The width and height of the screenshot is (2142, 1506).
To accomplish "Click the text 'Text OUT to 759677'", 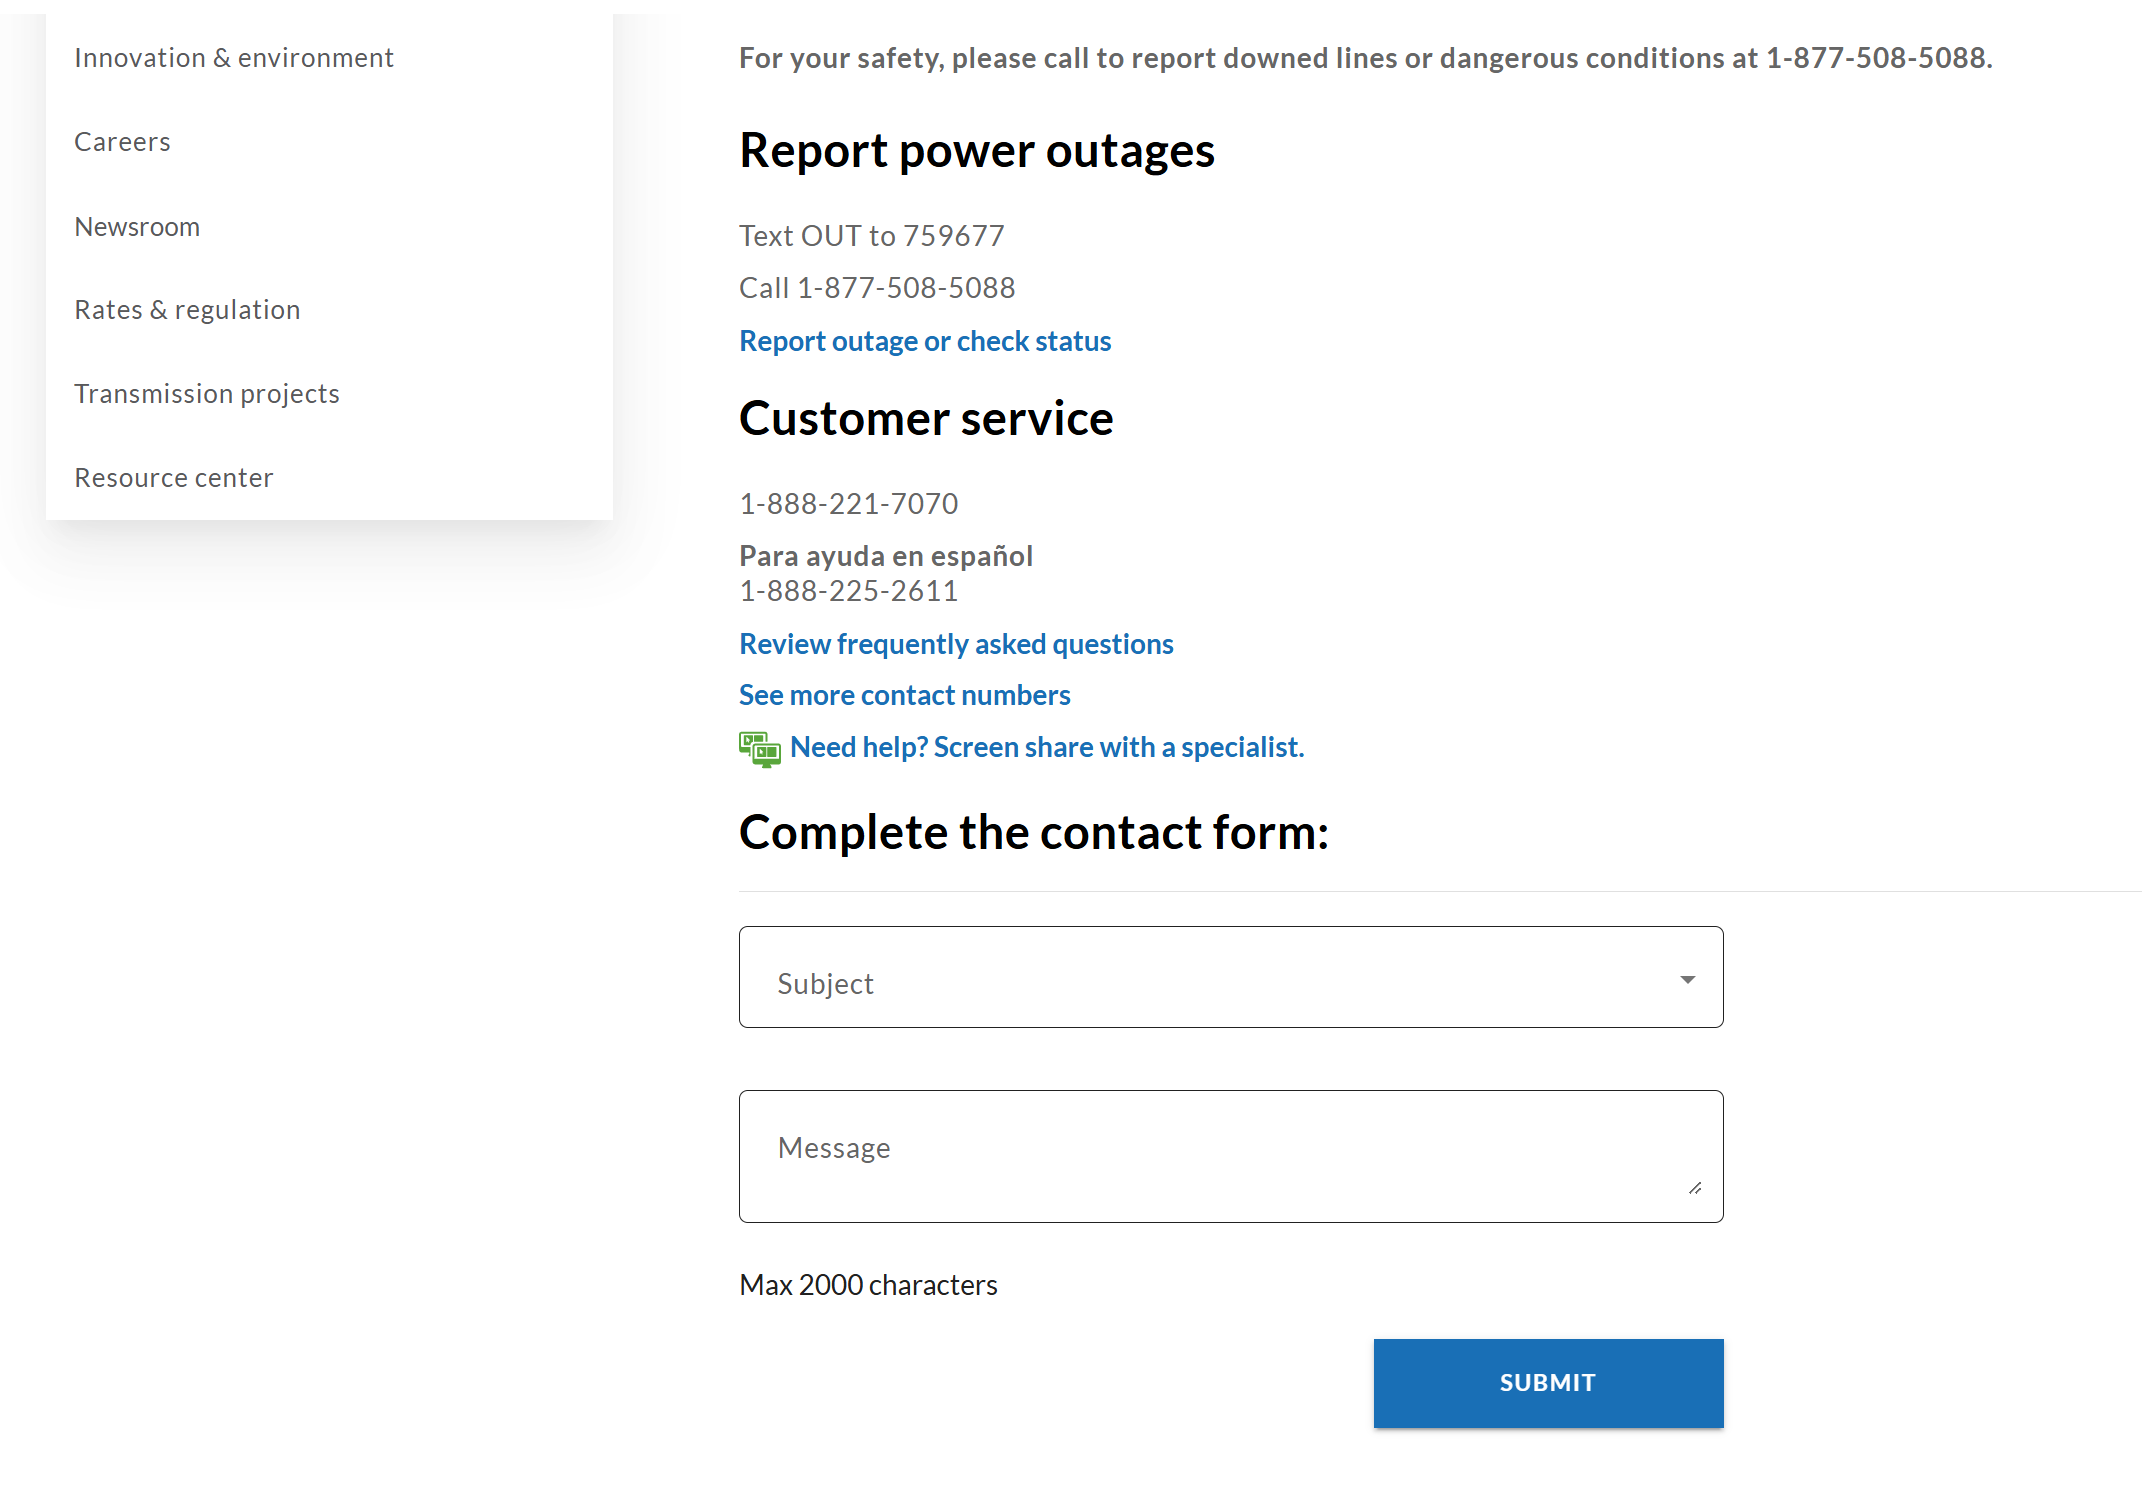I will [x=872, y=236].
